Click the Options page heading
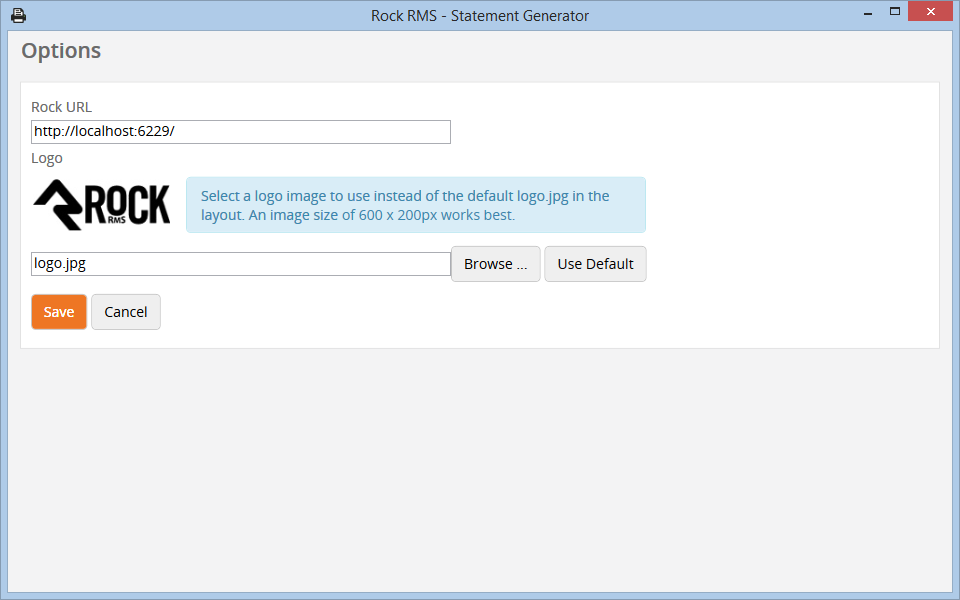This screenshot has width=960, height=600. [x=61, y=51]
